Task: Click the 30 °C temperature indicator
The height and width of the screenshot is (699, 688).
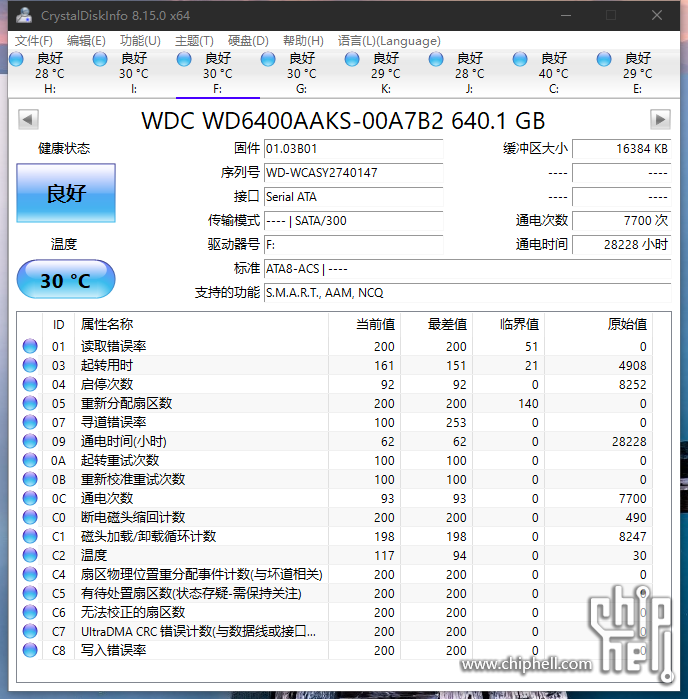Action: click(x=66, y=280)
